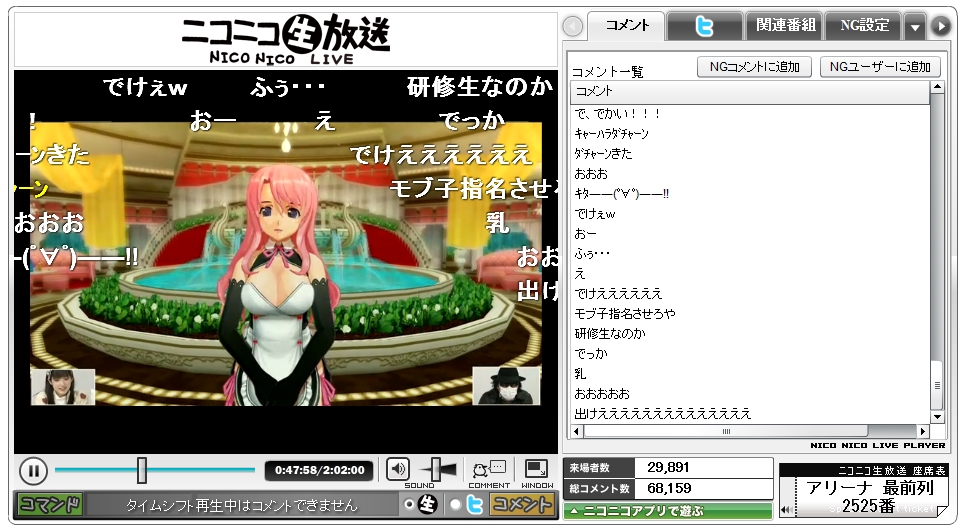This screenshot has height=530, width=970.
Task: Pause the timeshift playback
Action: tap(33, 471)
